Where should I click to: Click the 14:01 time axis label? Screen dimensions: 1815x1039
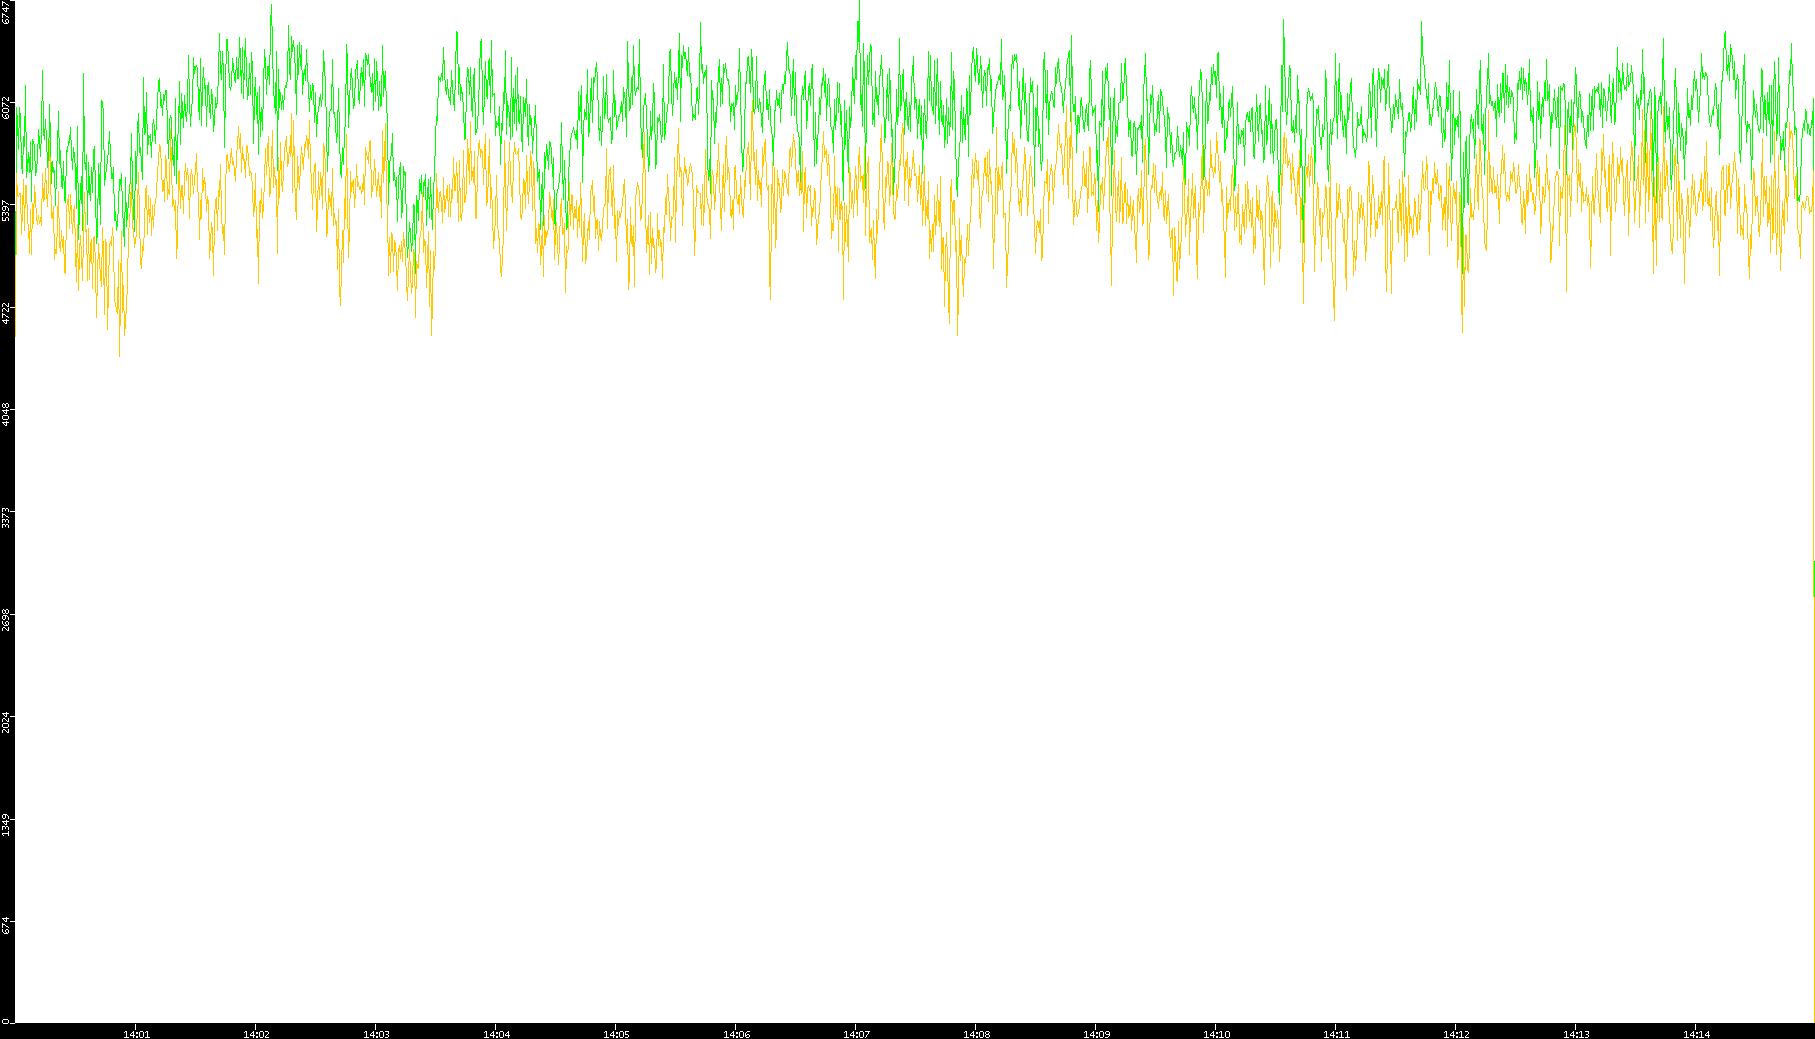point(136,1034)
